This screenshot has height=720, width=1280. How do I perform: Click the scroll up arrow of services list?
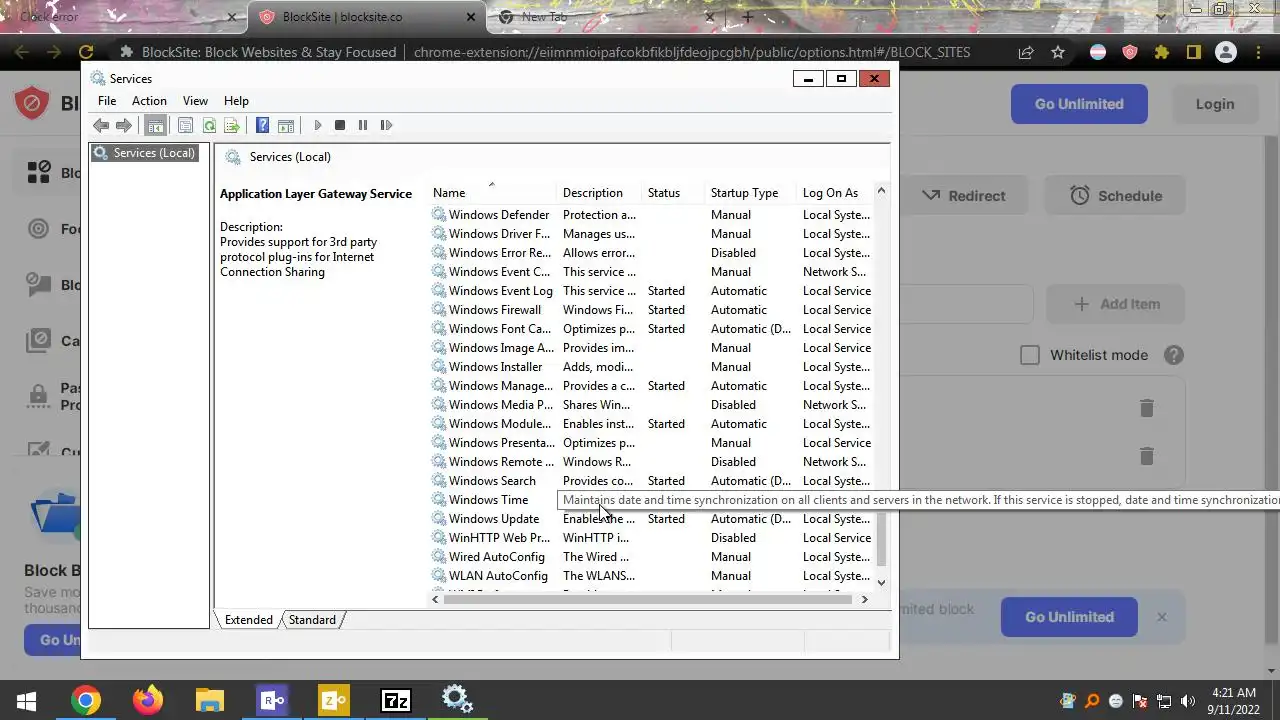(881, 191)
